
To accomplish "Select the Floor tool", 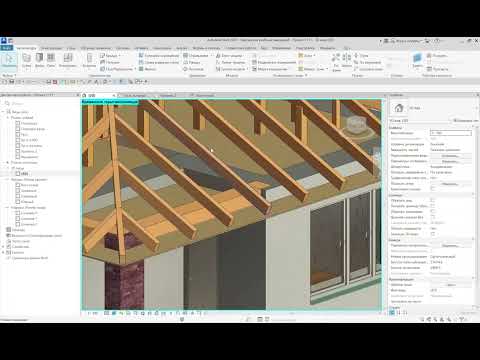I will click(x=117, y=69).
